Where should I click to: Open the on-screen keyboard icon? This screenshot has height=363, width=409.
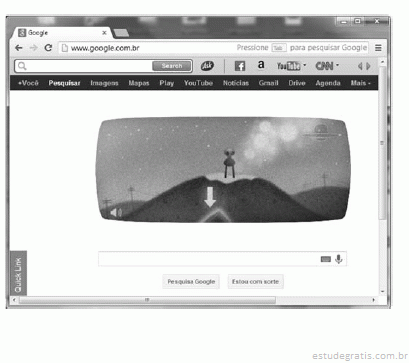(326, 259)
